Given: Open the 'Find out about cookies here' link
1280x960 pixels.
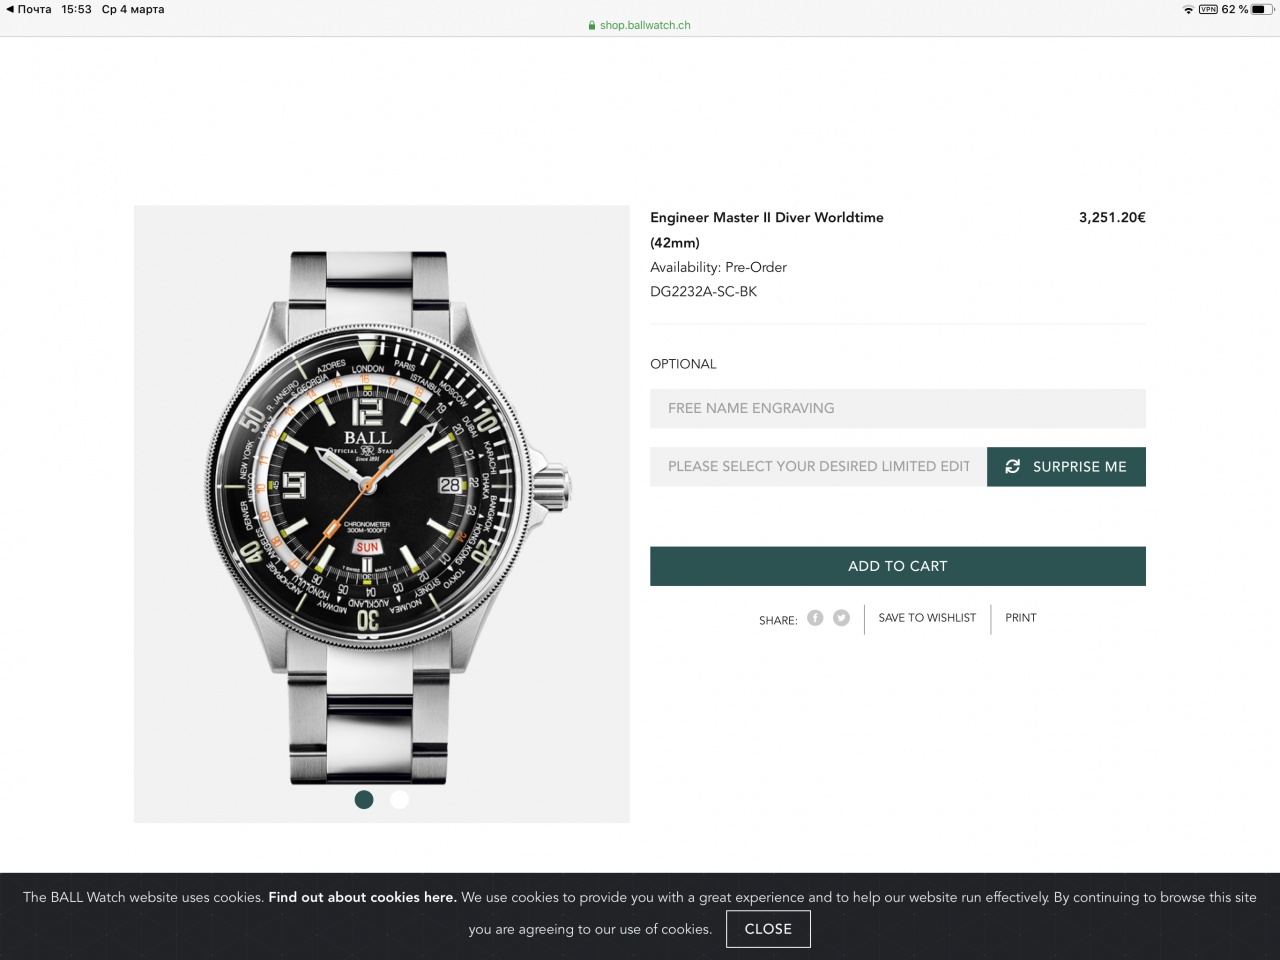Looking at the screenshot, I should [362, 897].
